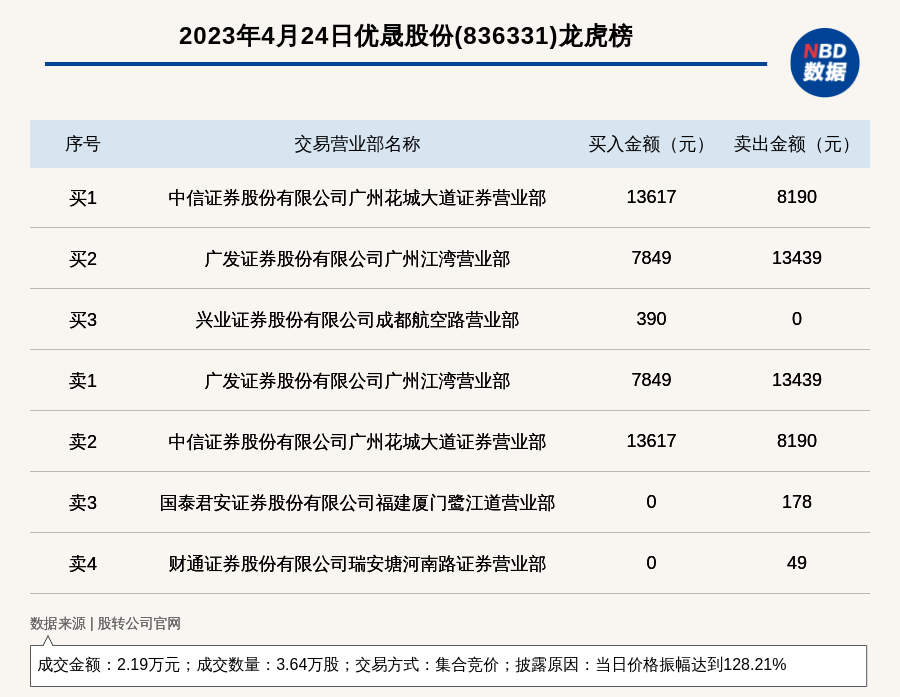Select sell amount 13439 in the 卖1 row
The height and width of the screenshot is (697, 900).
tap(796, 380)
